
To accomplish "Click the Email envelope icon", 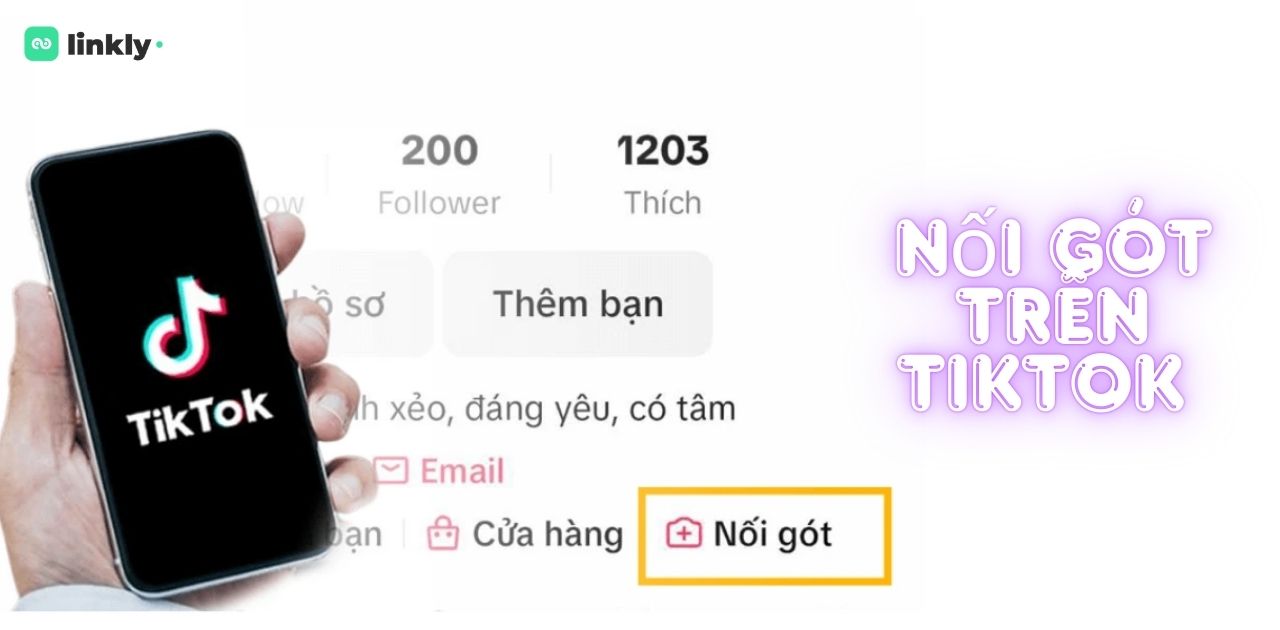I will 391,471.
